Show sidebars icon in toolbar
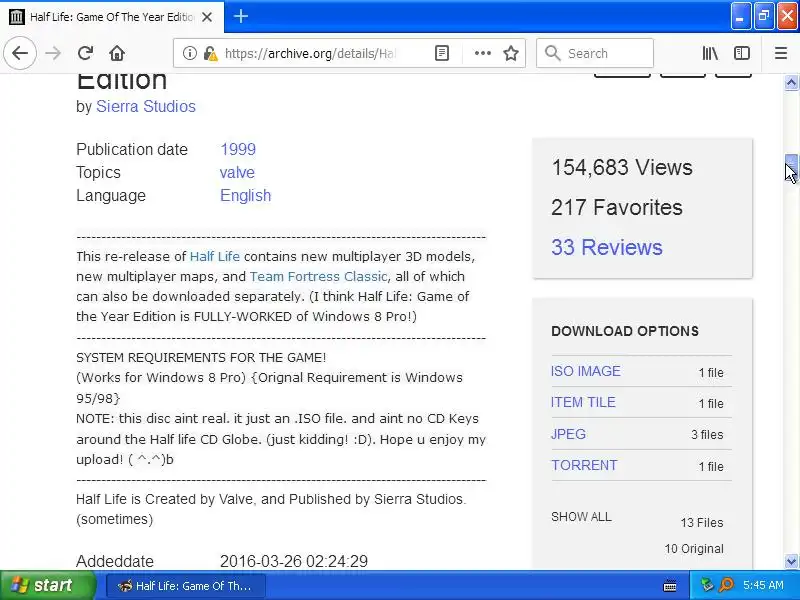 [x=741, y=53]
